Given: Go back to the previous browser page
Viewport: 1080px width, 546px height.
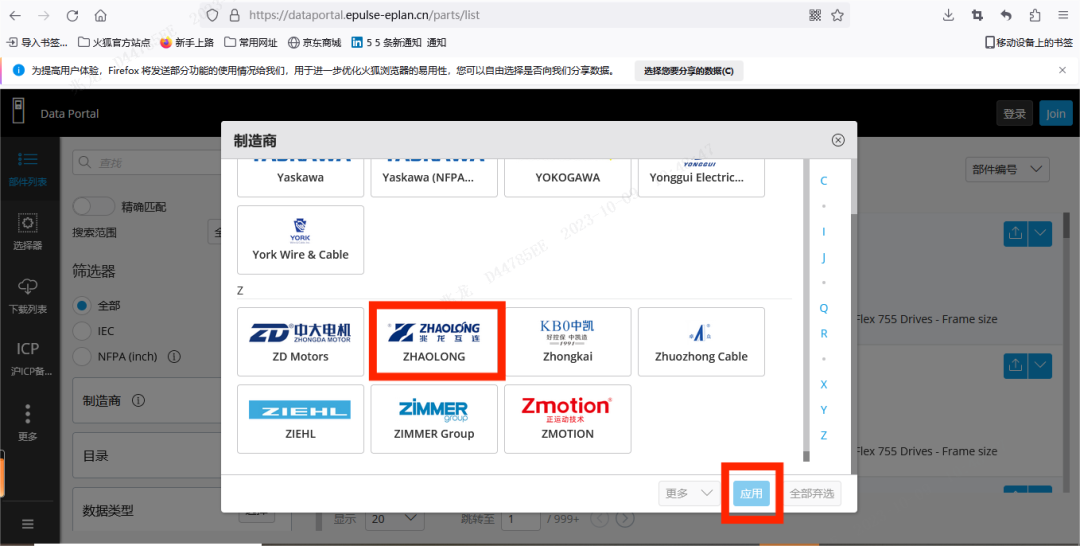Looking at the screenshot, I should click(x=15, y=15).
